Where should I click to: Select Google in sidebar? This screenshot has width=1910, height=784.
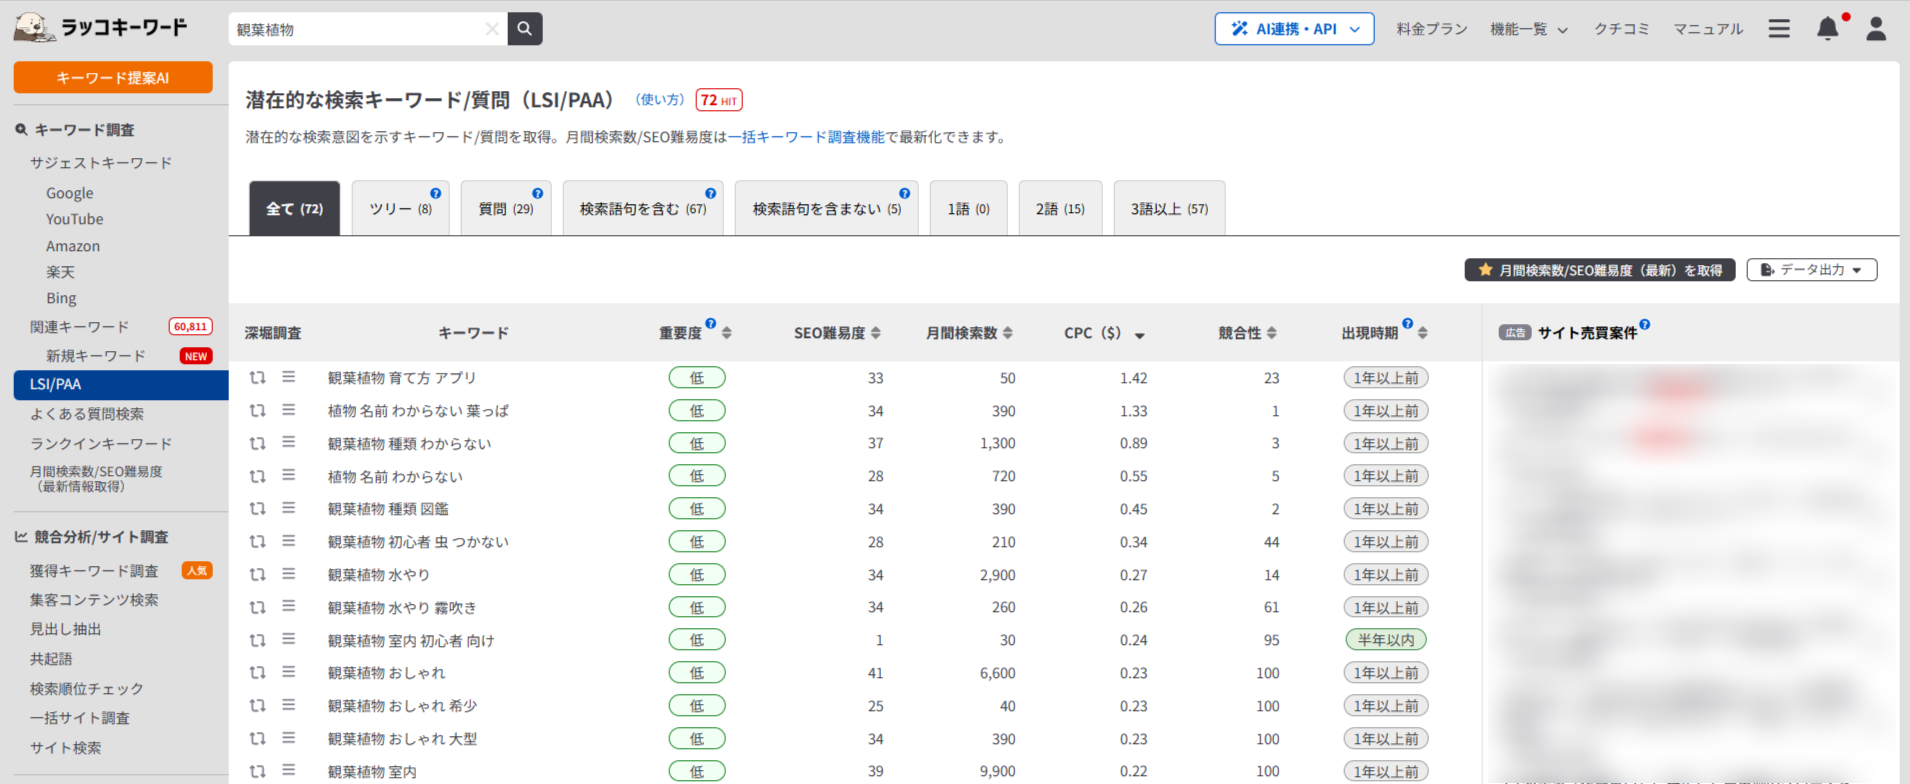[70, 193]
